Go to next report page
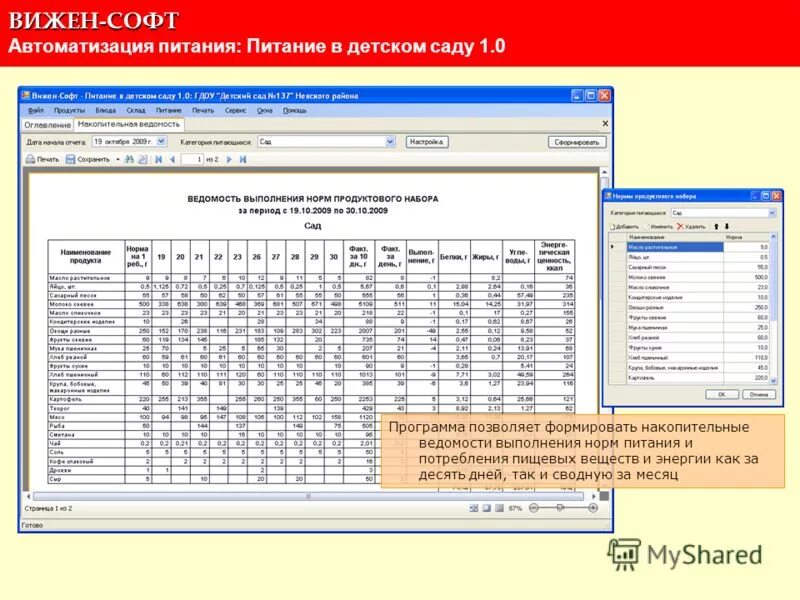The height and width of the screenshot is (600, 800). pos(229,160)
